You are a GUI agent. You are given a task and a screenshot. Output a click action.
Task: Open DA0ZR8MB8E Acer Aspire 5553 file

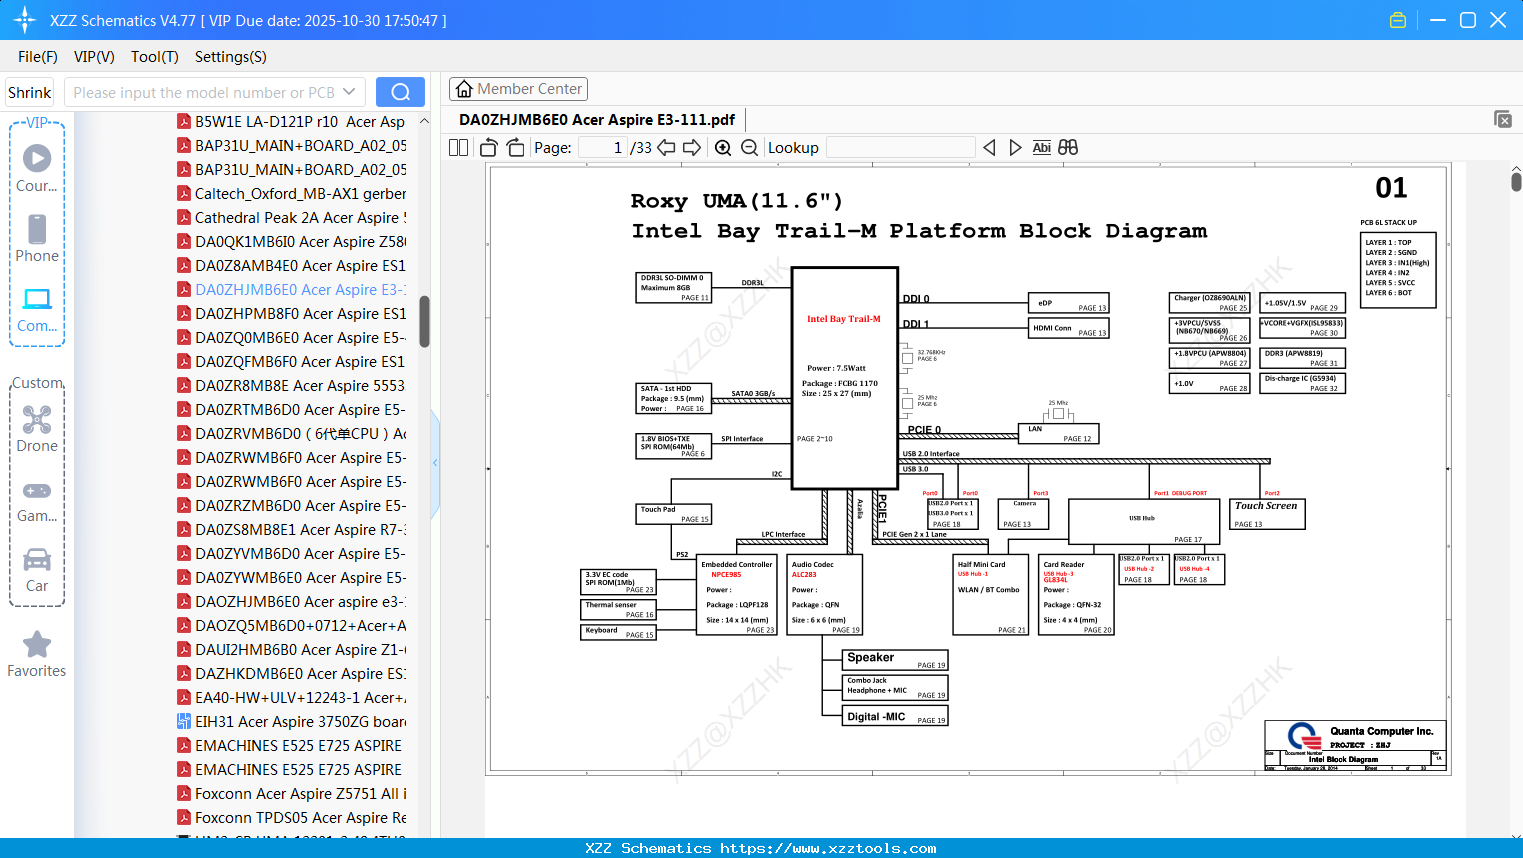(300, 386)
